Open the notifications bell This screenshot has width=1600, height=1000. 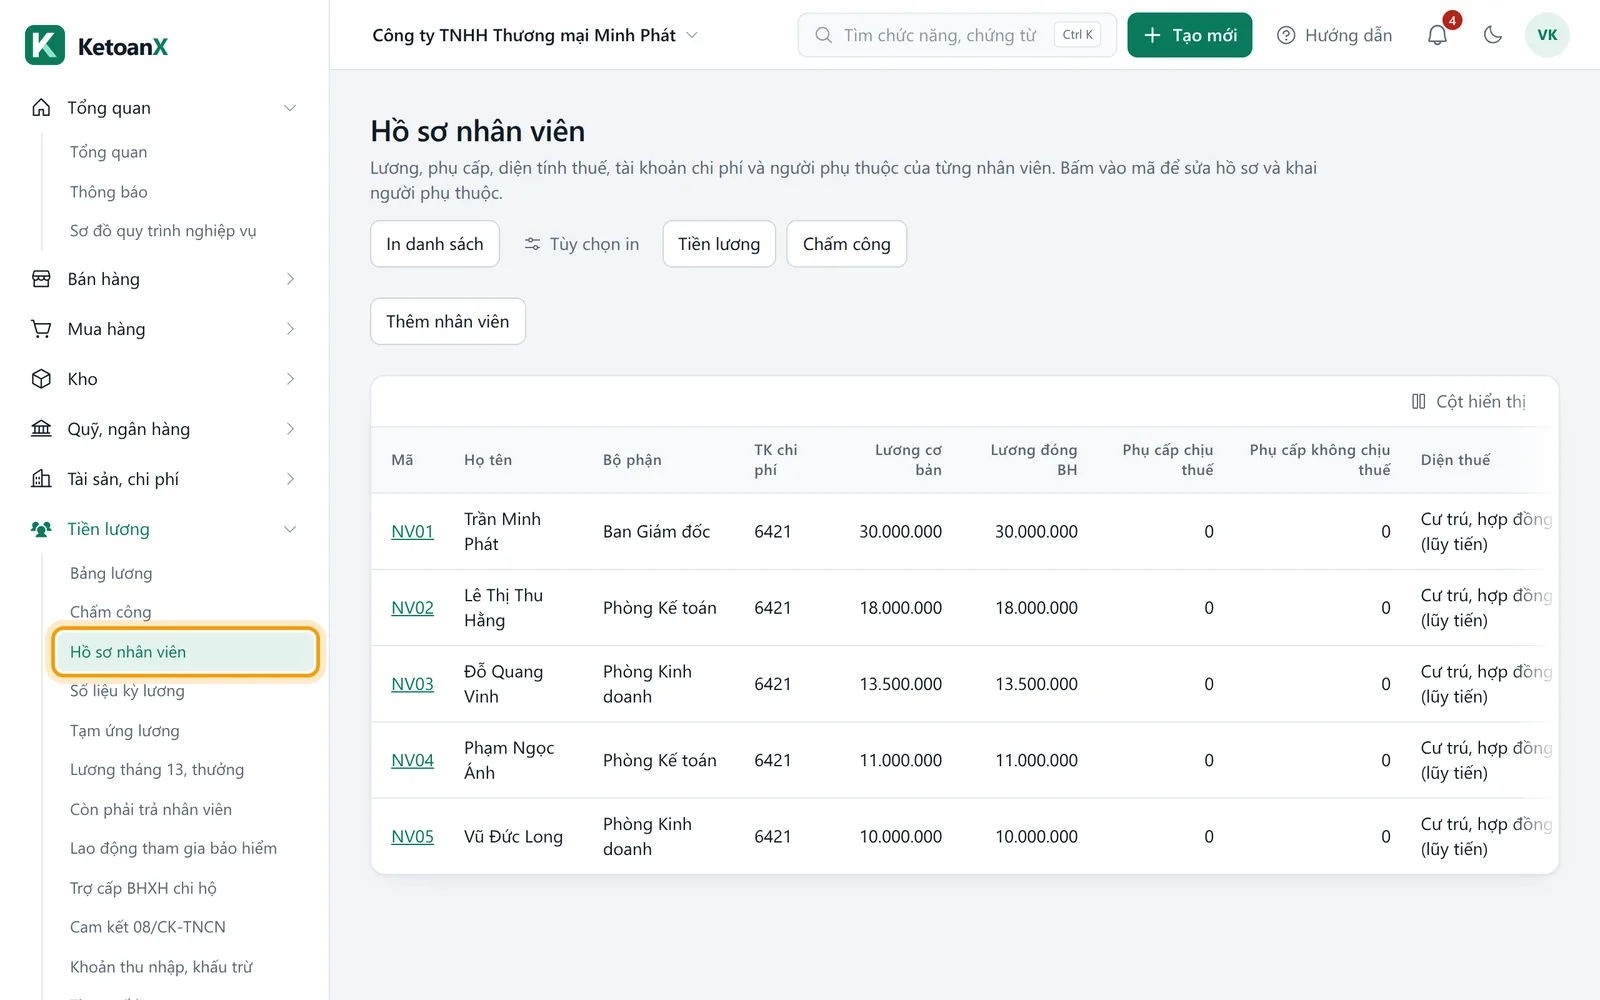pos(1437,35)
